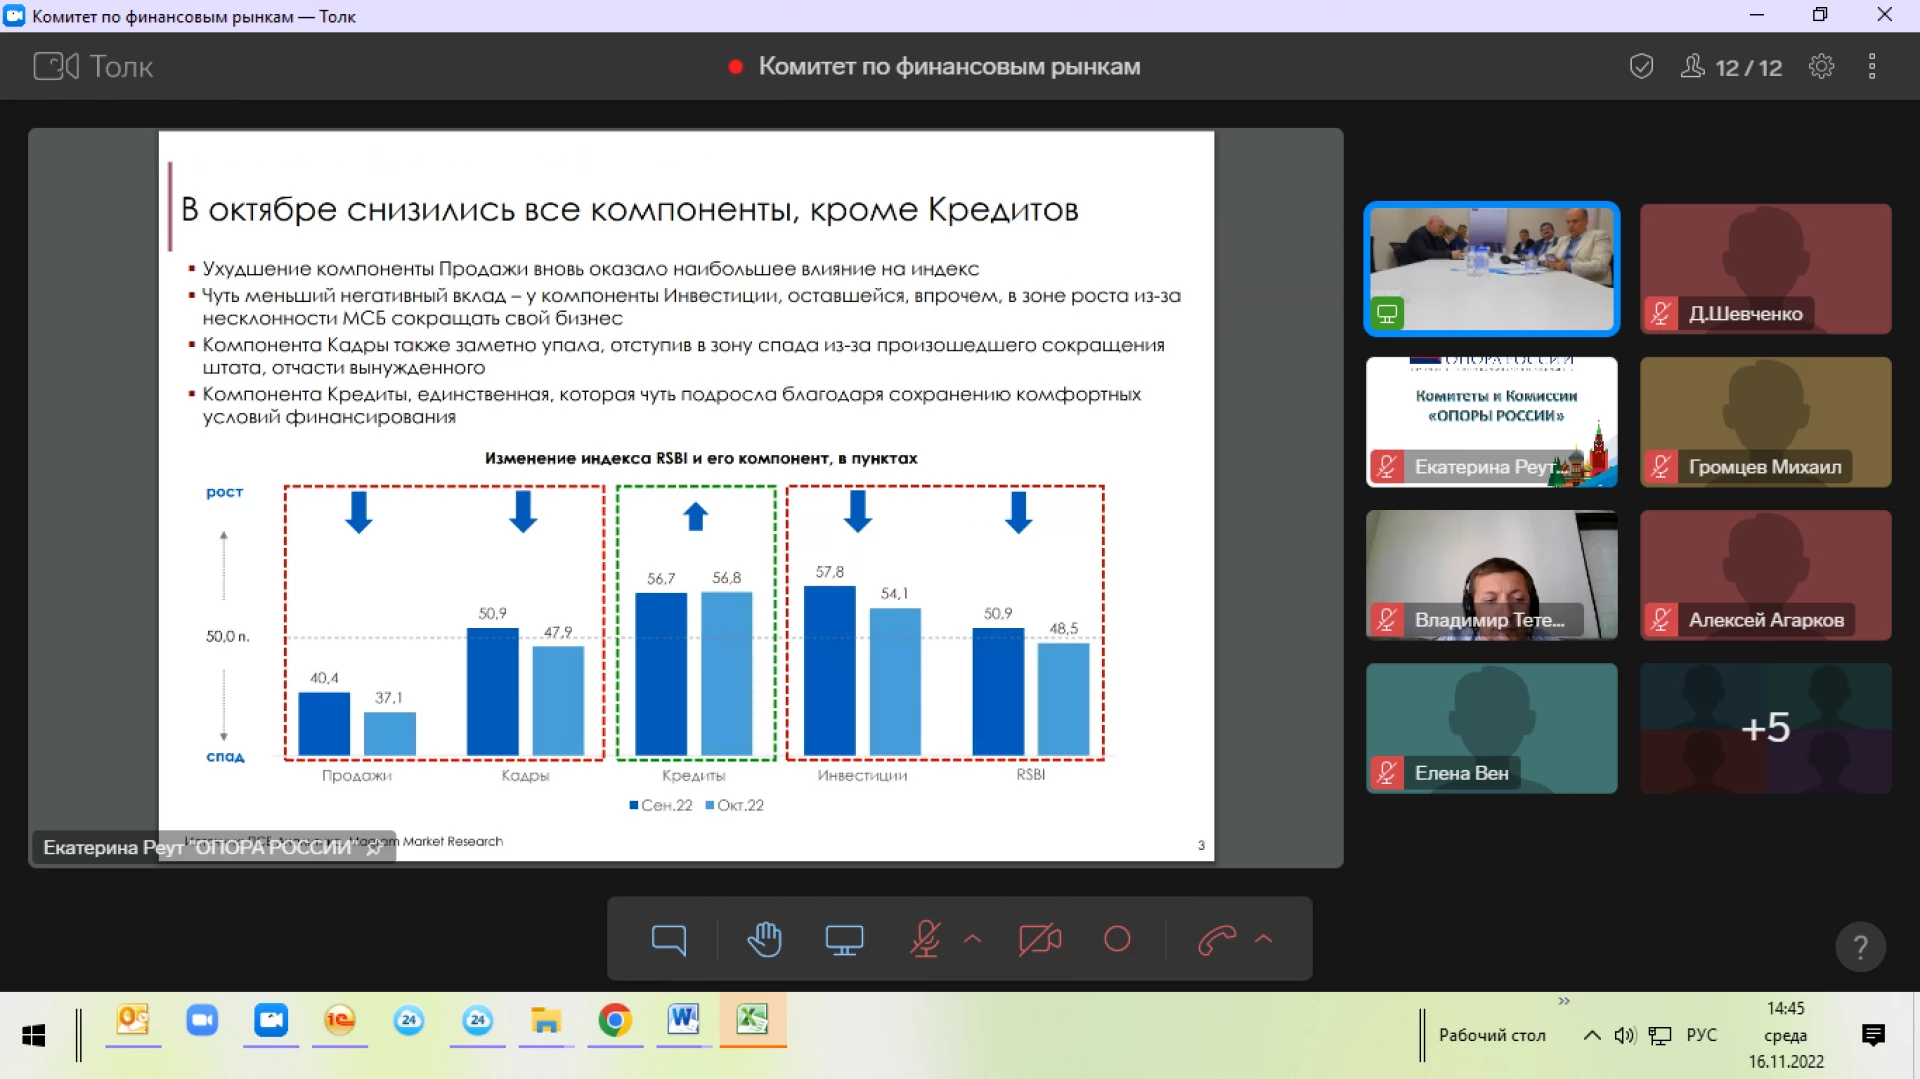1920x1079 pixels.
Task: Select Громцев Михаил participant tile
Action: click(x=1765, y=422)
